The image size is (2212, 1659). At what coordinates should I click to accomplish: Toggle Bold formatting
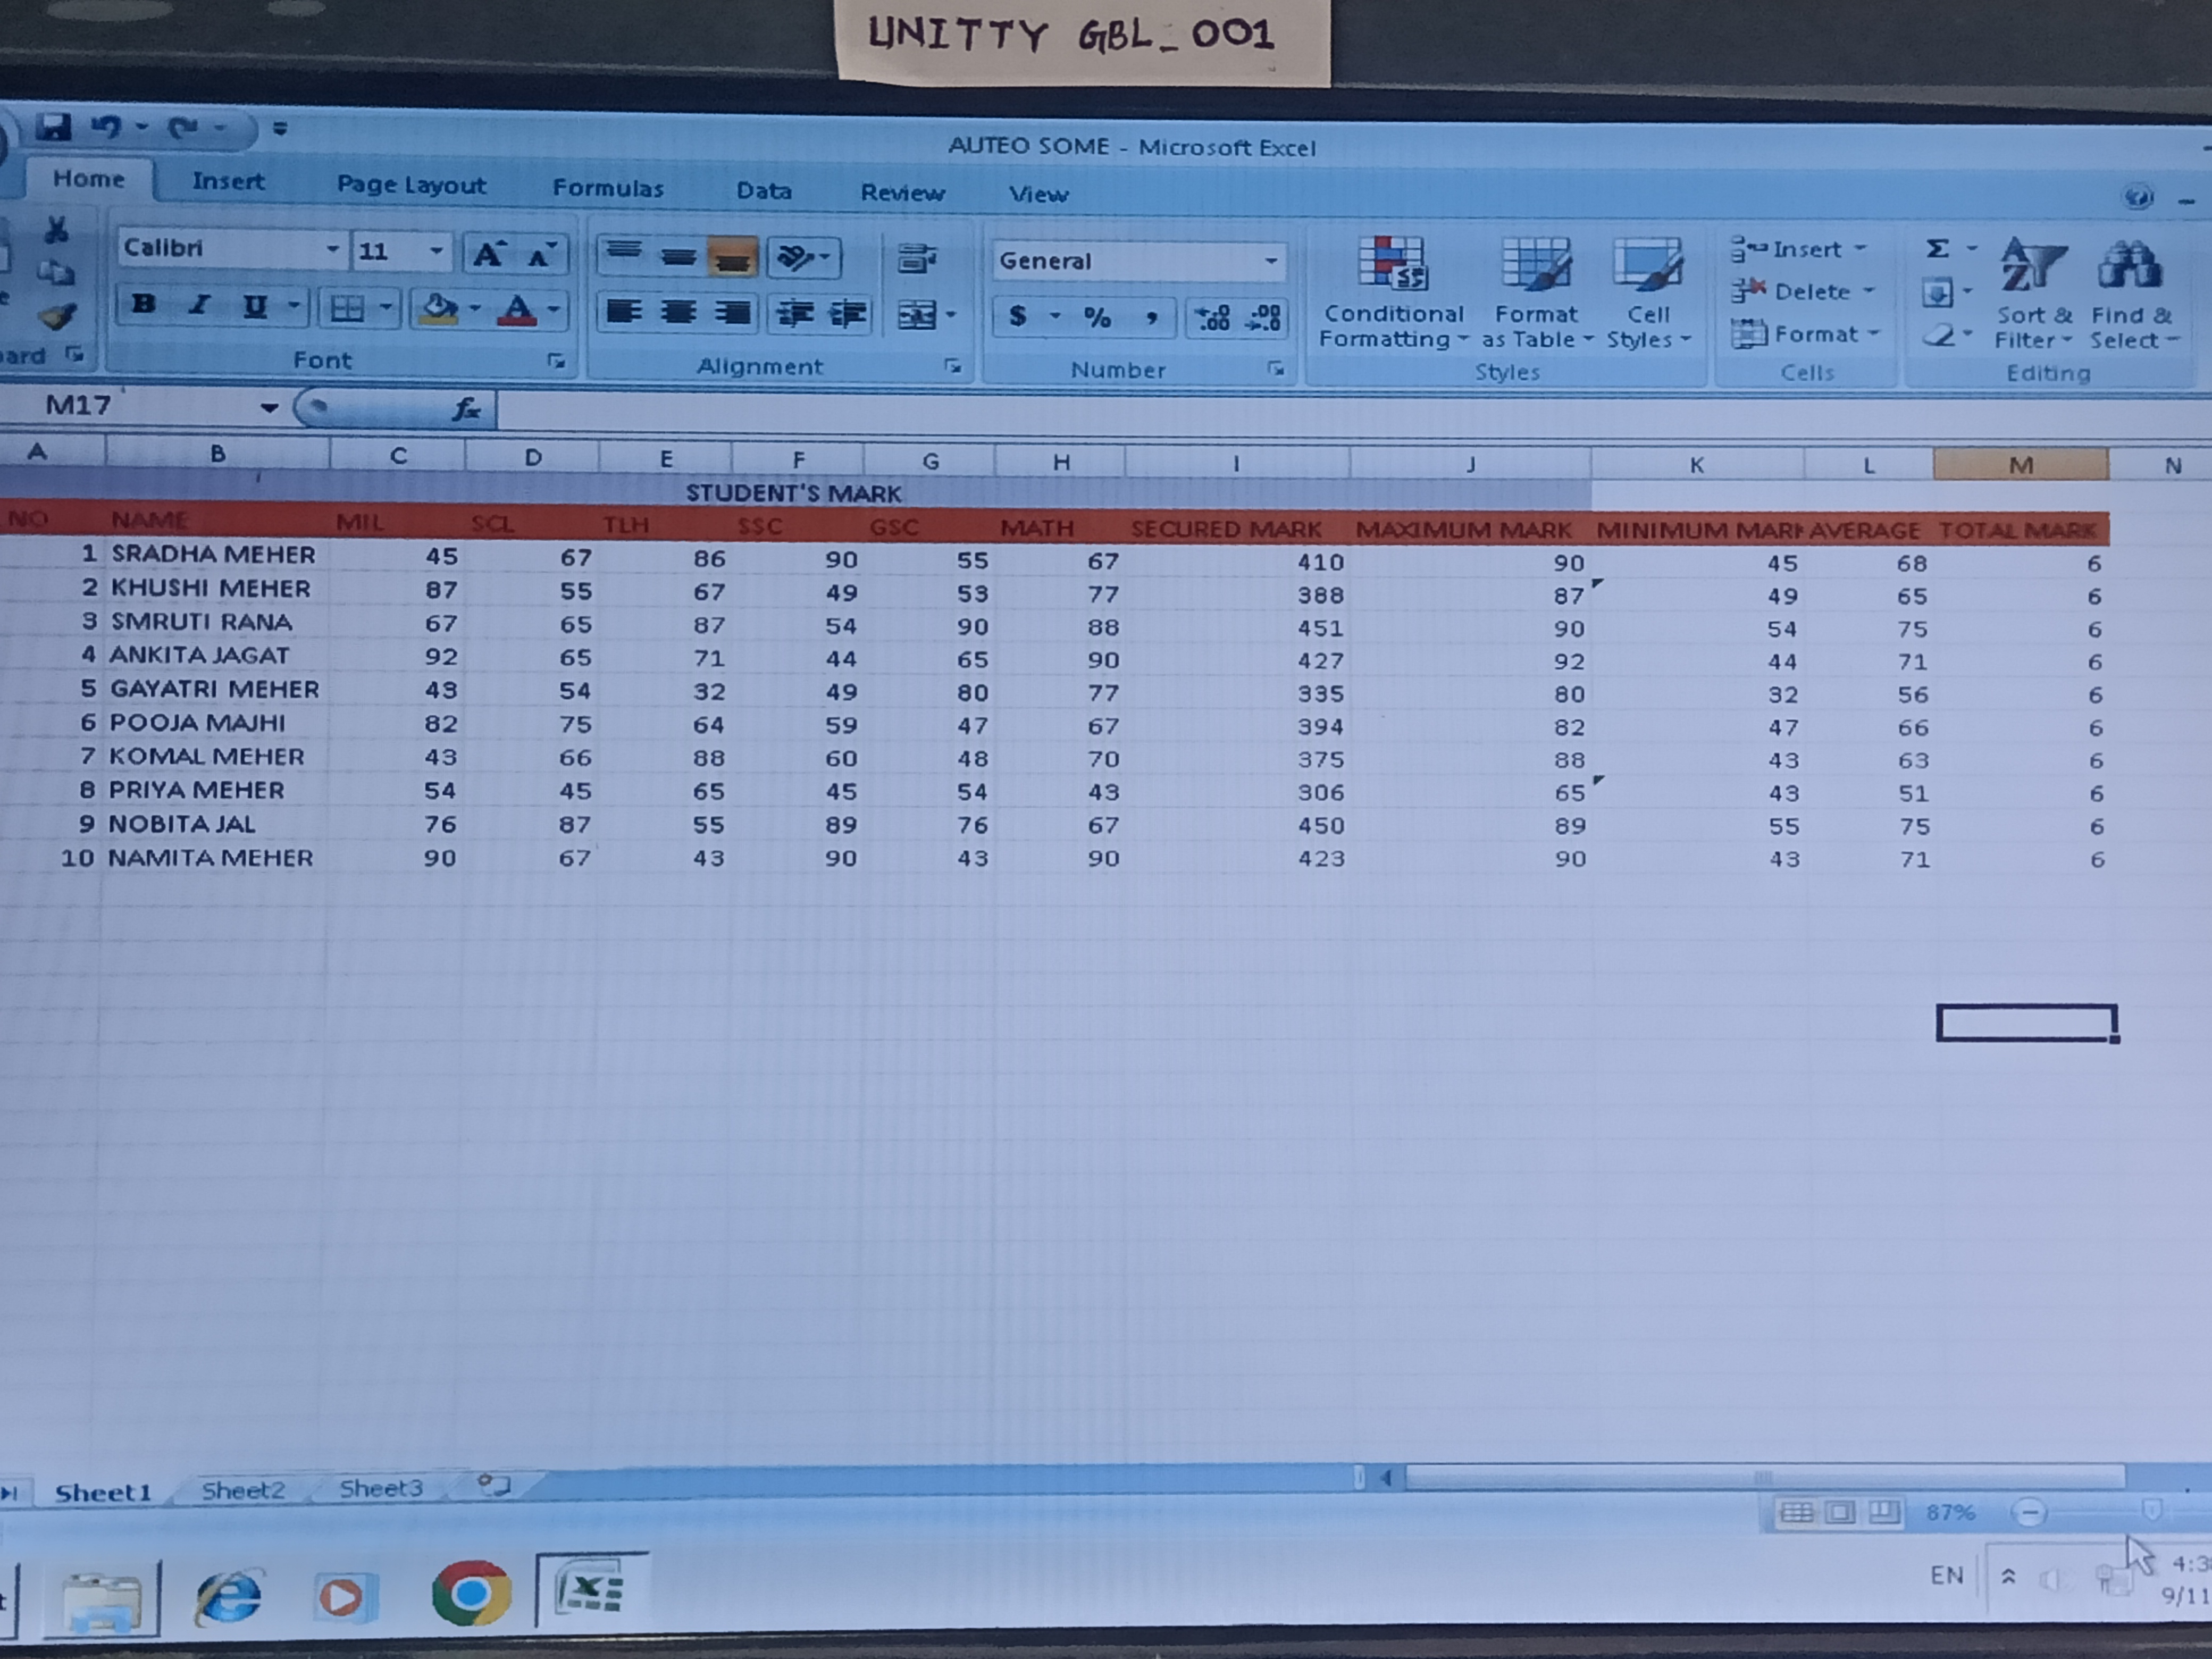point(143,304)
